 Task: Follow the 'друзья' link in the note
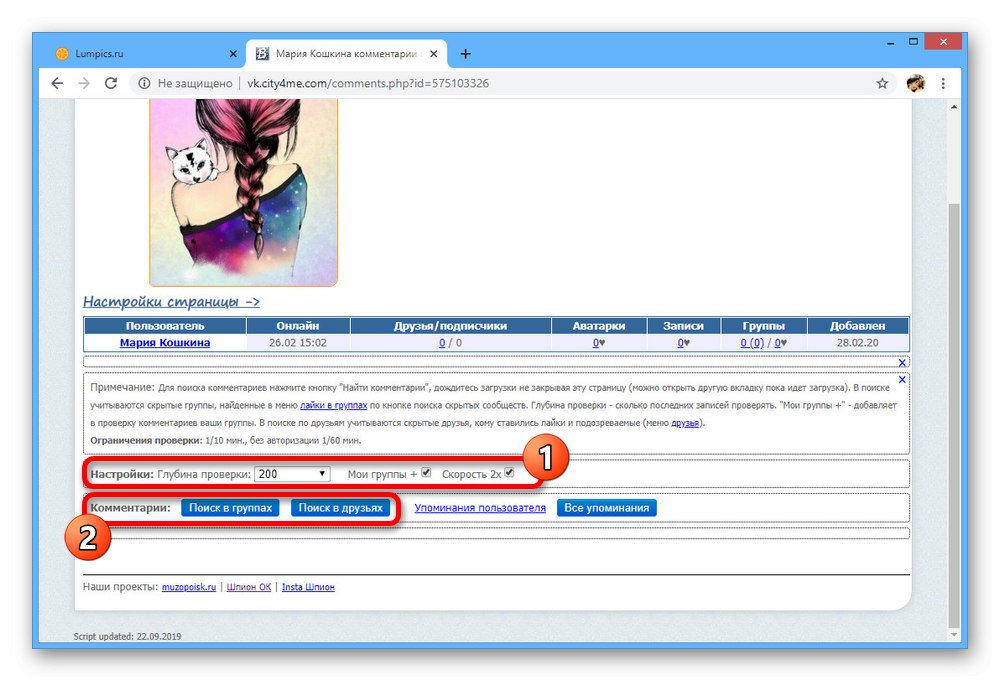click(x=685, y=423)
